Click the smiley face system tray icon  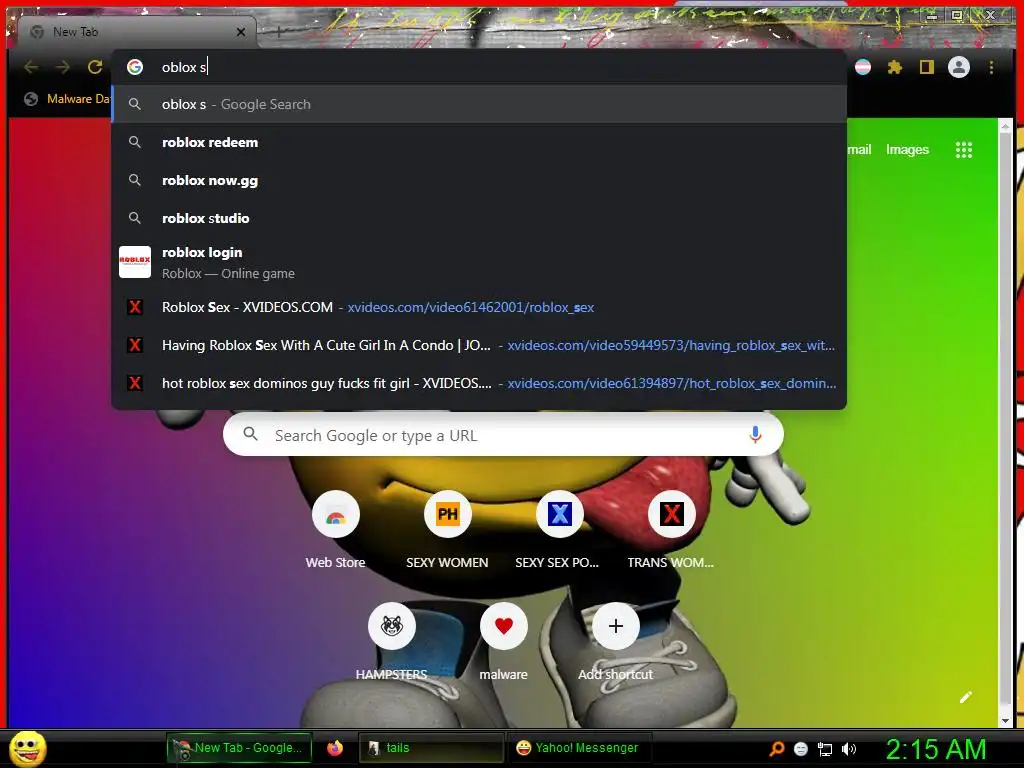[x=801, y=749]
